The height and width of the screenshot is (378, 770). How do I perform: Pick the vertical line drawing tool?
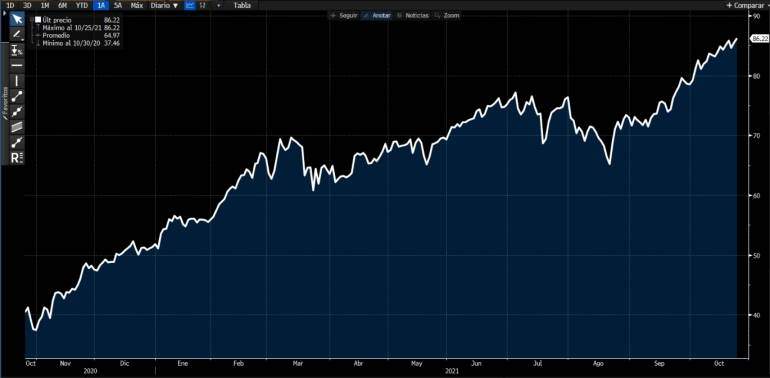point(17,81)
